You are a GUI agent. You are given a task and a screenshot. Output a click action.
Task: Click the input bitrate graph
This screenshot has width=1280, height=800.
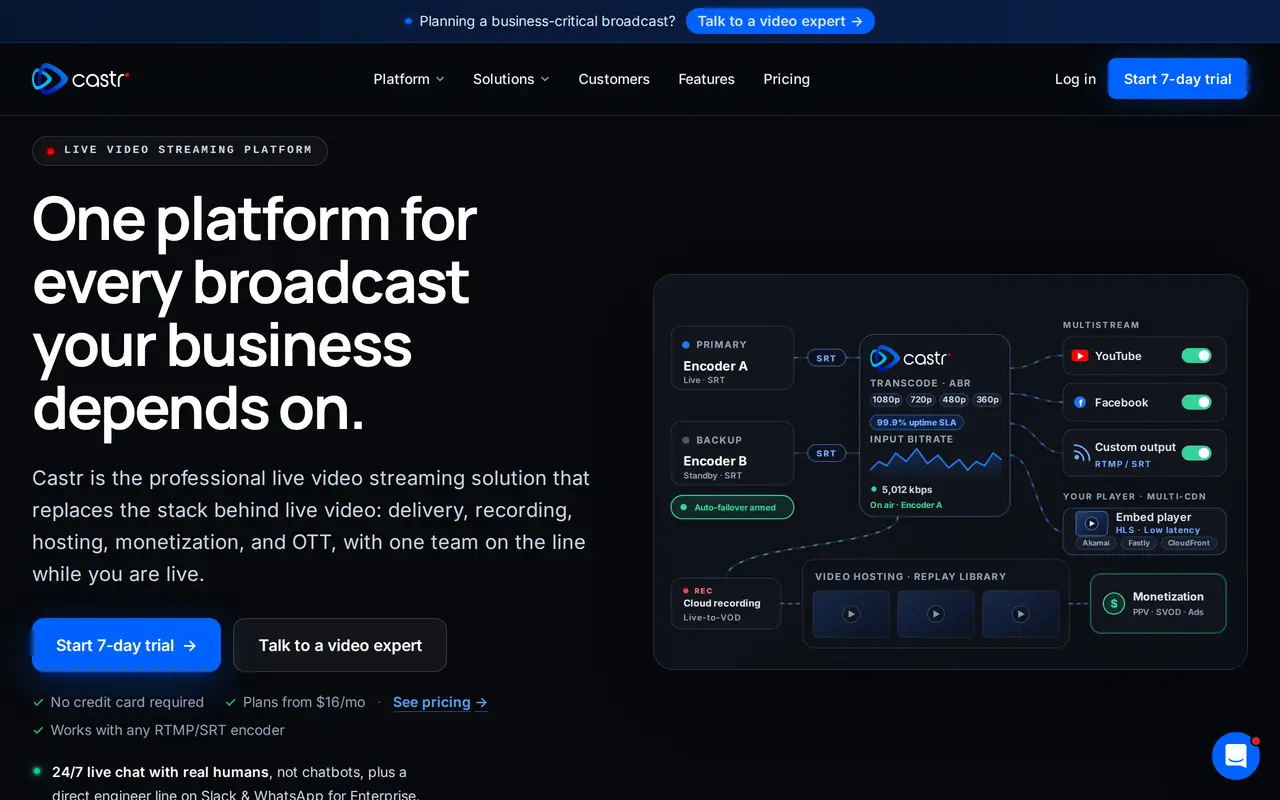click(x=935, y=461)
